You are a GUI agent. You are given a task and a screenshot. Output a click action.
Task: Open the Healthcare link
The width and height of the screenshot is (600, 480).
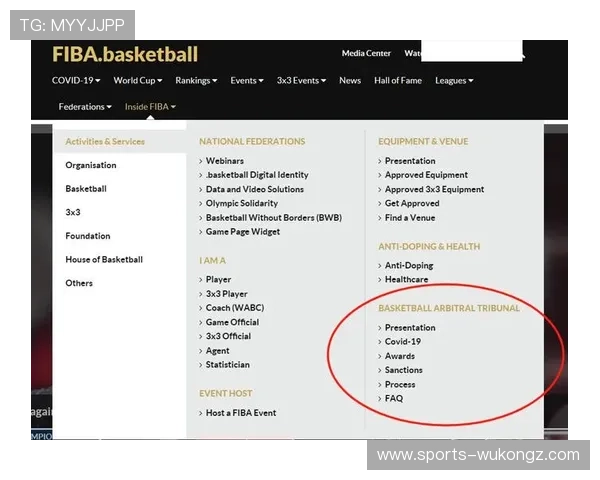(x=406, y=279)
